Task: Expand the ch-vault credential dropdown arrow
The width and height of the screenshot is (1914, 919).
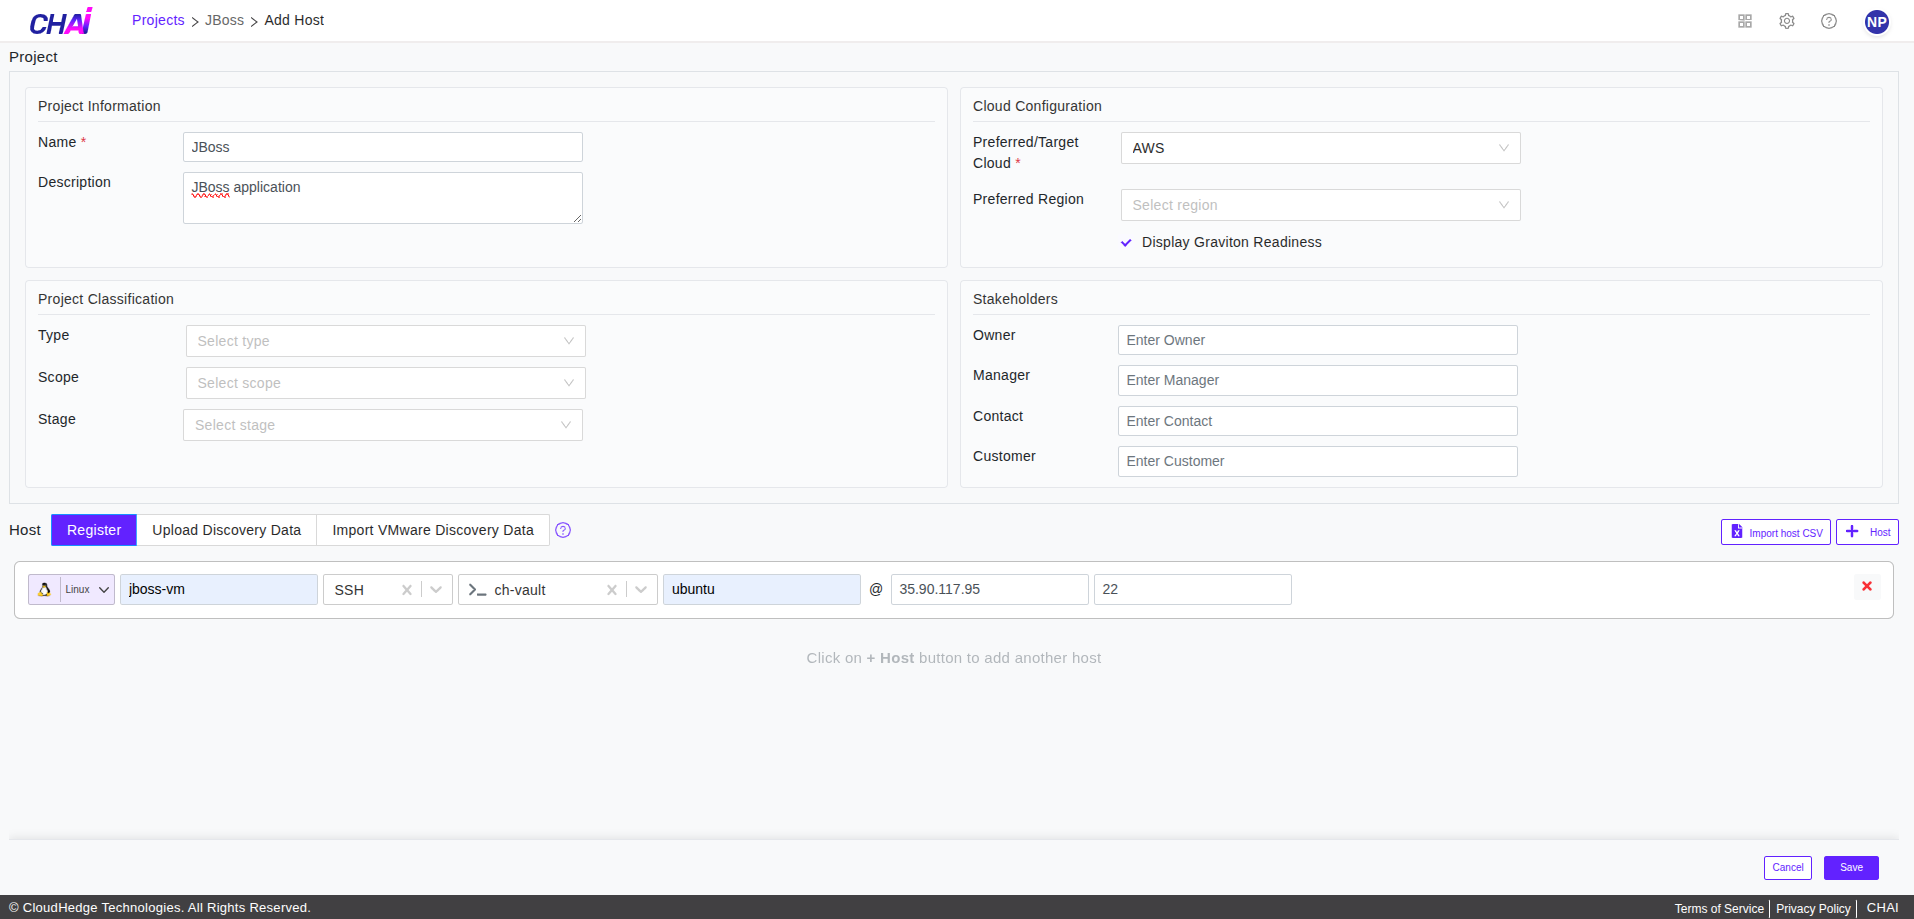Action: [641, 590]
